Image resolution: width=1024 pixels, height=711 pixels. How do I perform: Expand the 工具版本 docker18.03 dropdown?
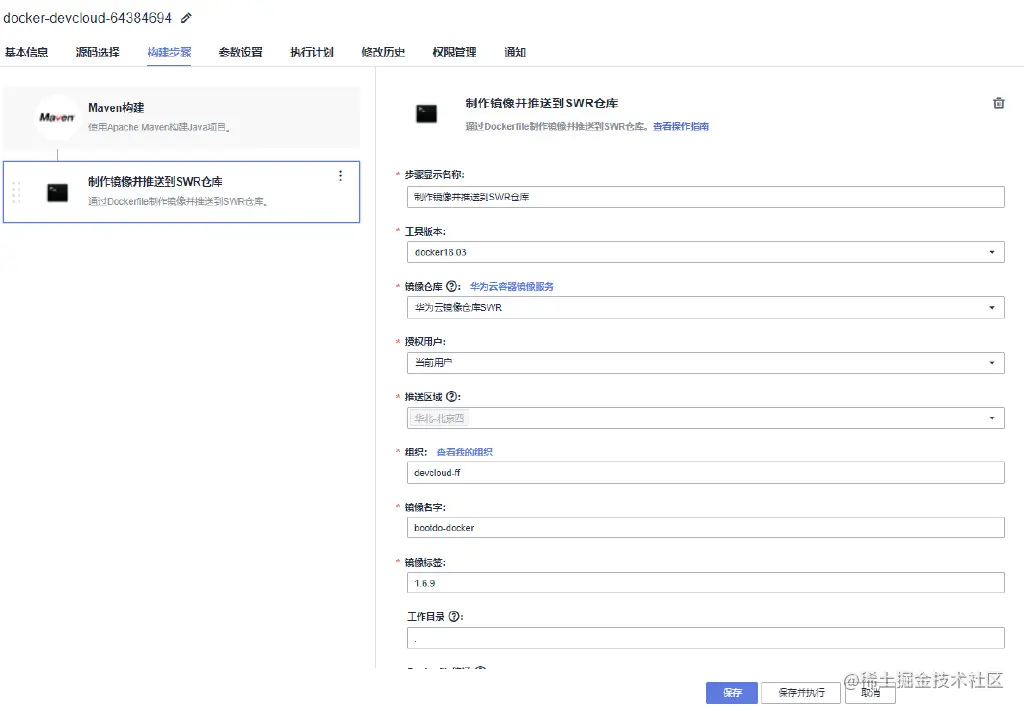pyautogui.click(x=705, y=252)
